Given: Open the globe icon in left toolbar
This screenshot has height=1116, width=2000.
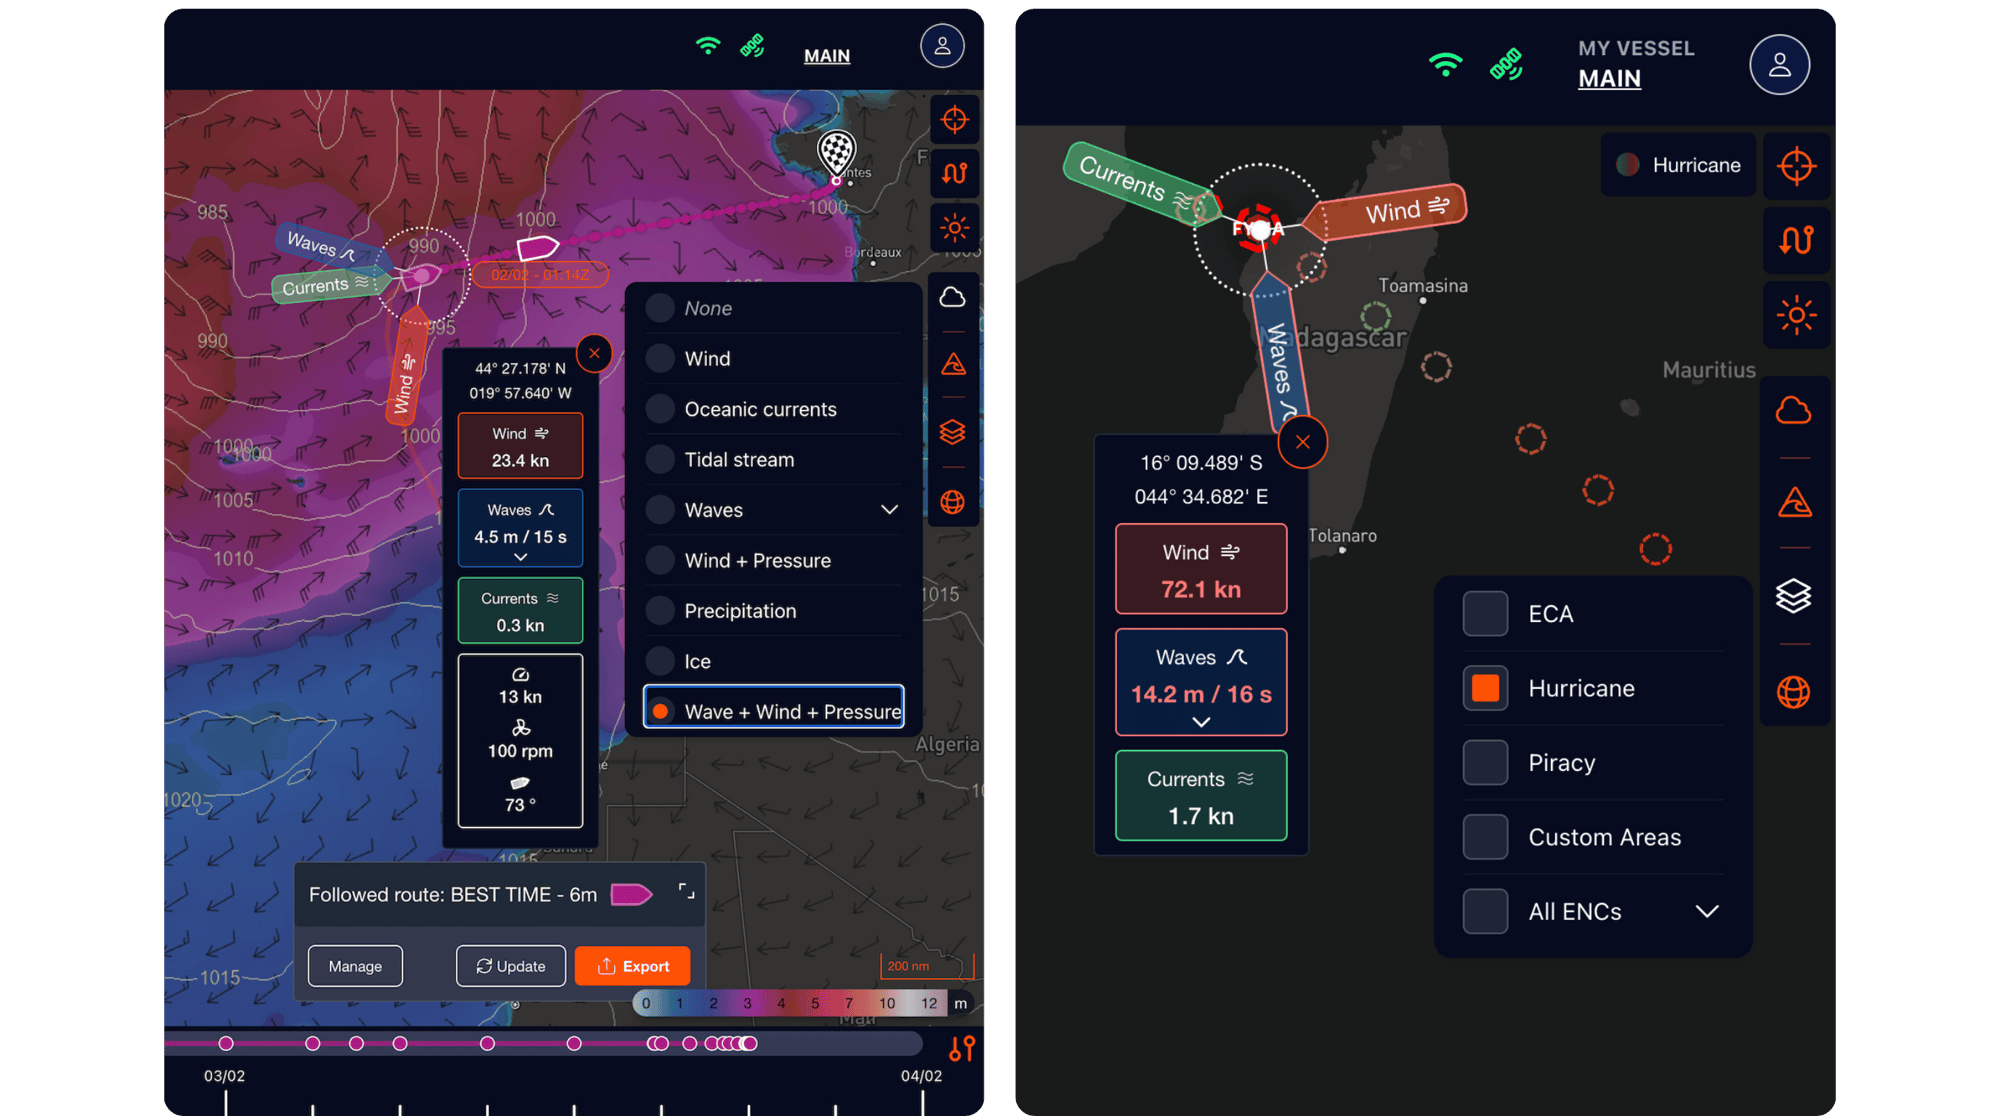Looking at the screenshot, I should [953, 502].
